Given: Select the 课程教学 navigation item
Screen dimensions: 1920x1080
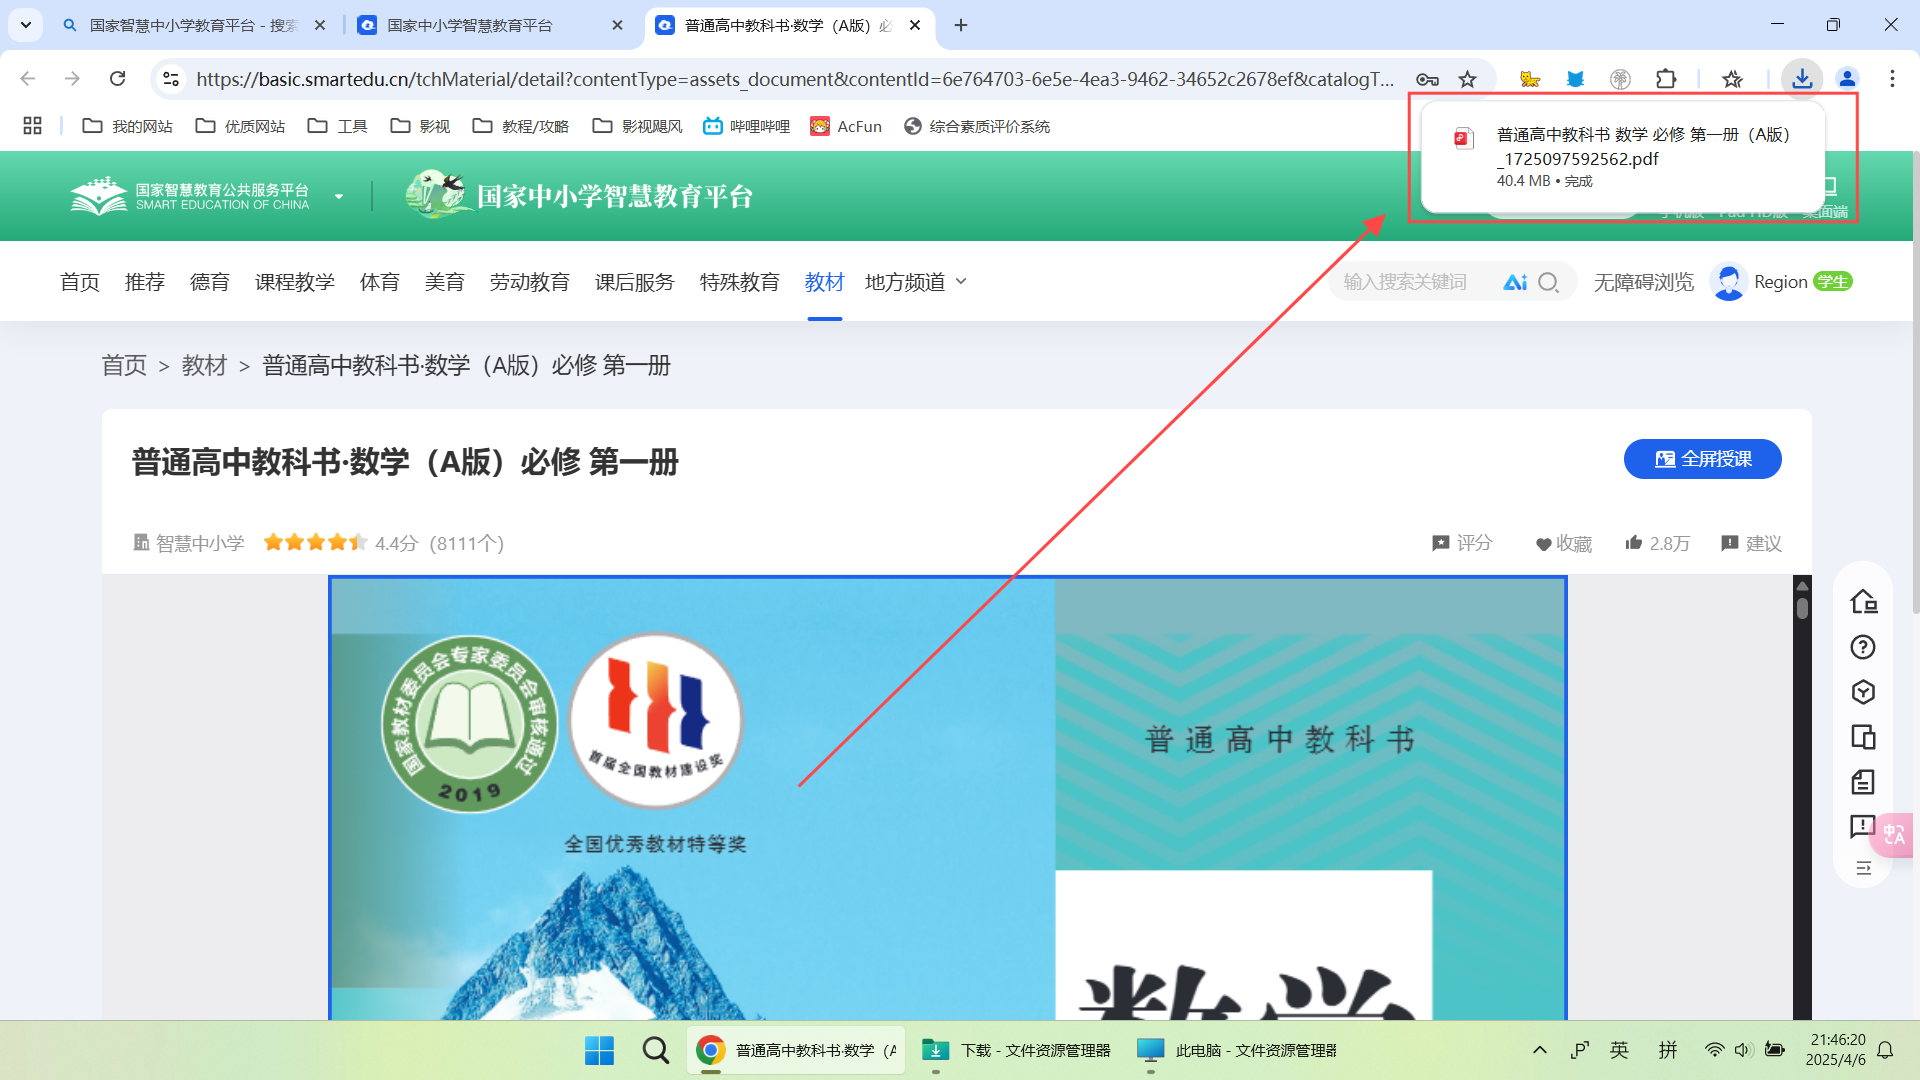Looking at the screenshot, I should pyautogui.click(x=294, y=282).
